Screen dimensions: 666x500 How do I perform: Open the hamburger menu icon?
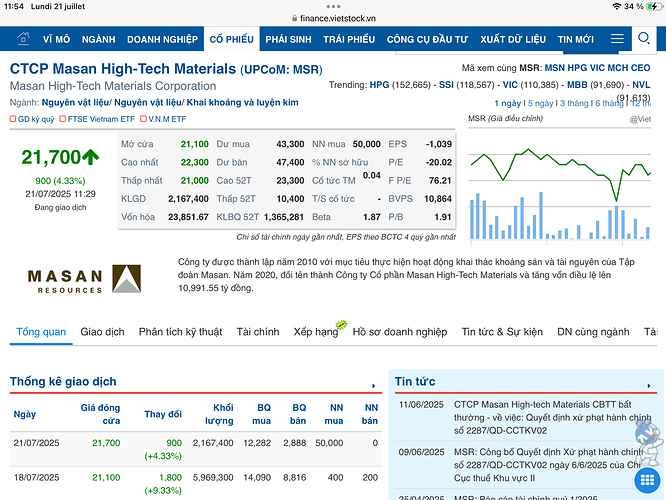click(x=617, y=39)
